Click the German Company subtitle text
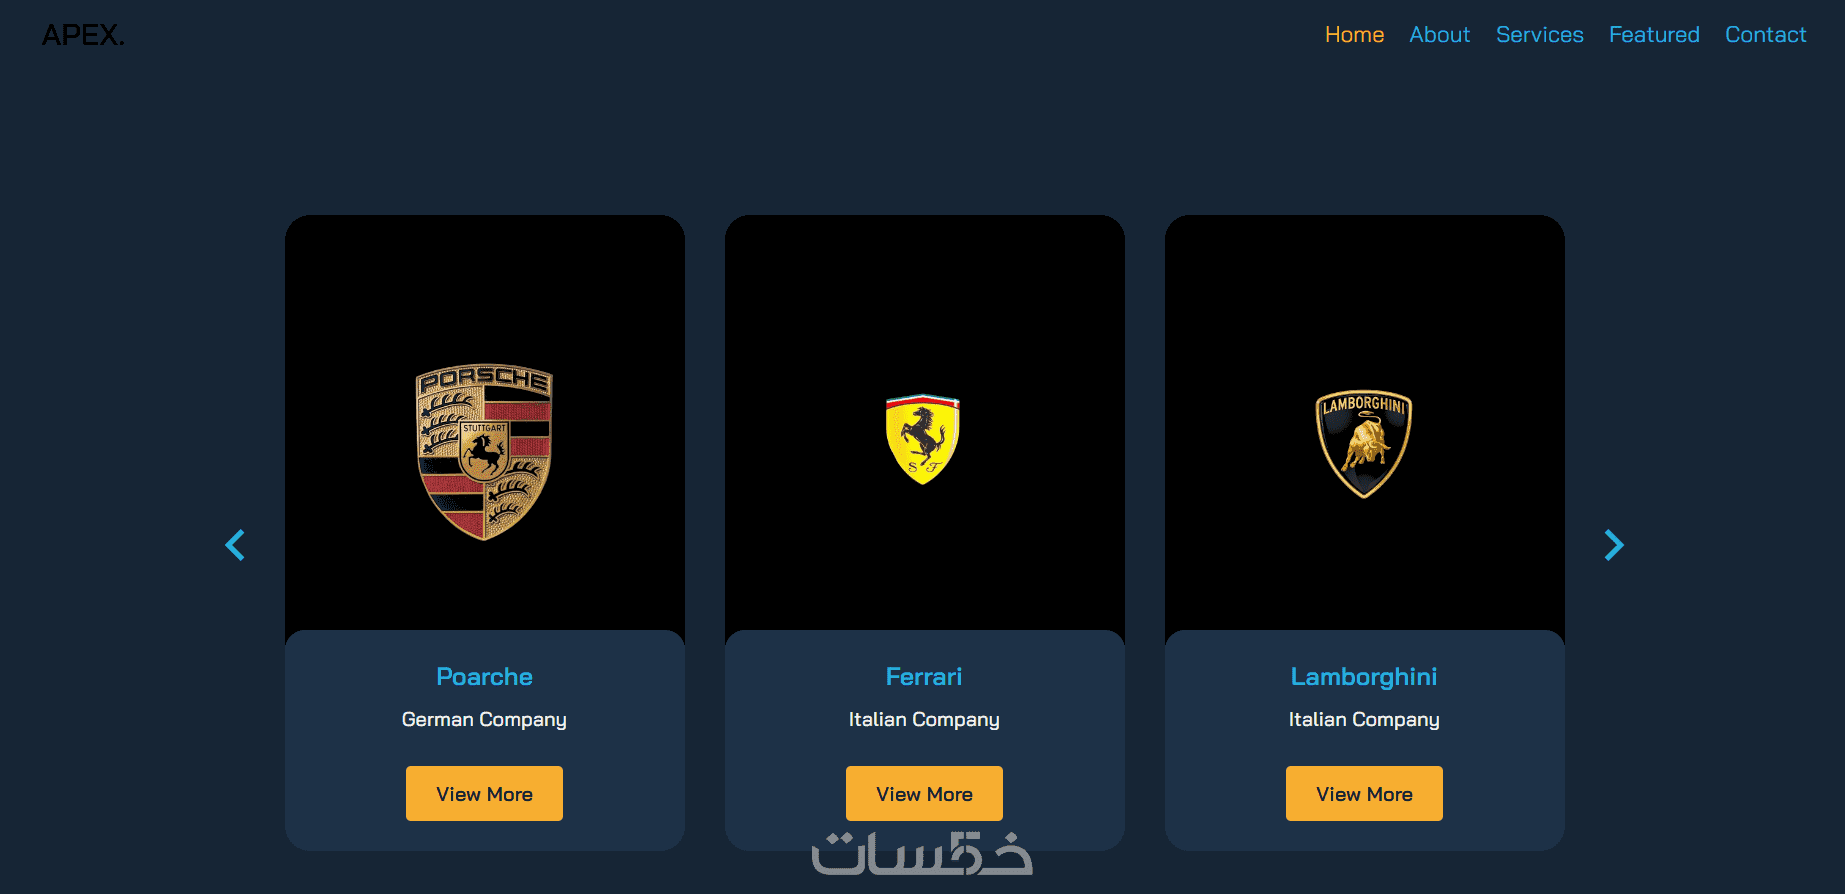The height and width of the screenshot is (894, 1845). tap(484, 720)
